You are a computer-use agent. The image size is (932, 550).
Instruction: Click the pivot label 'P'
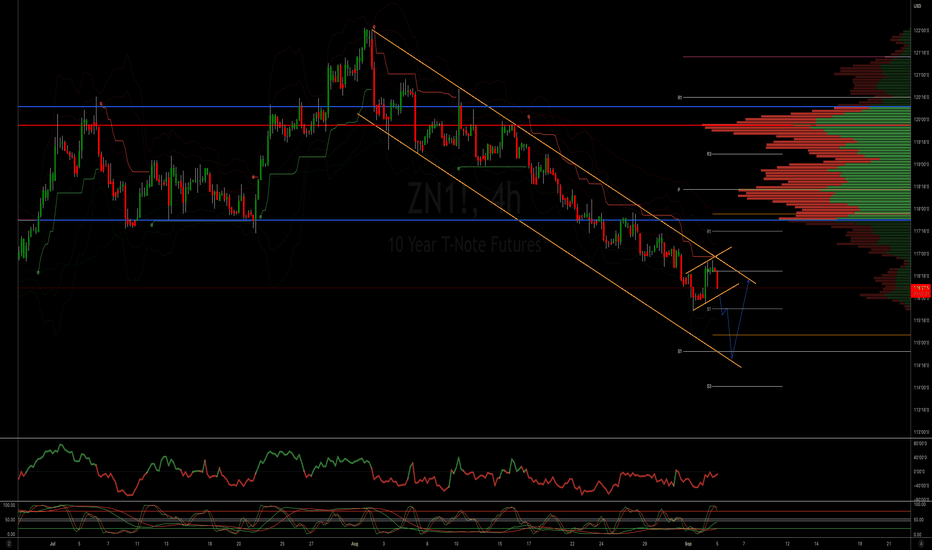[x=679, y=190]
